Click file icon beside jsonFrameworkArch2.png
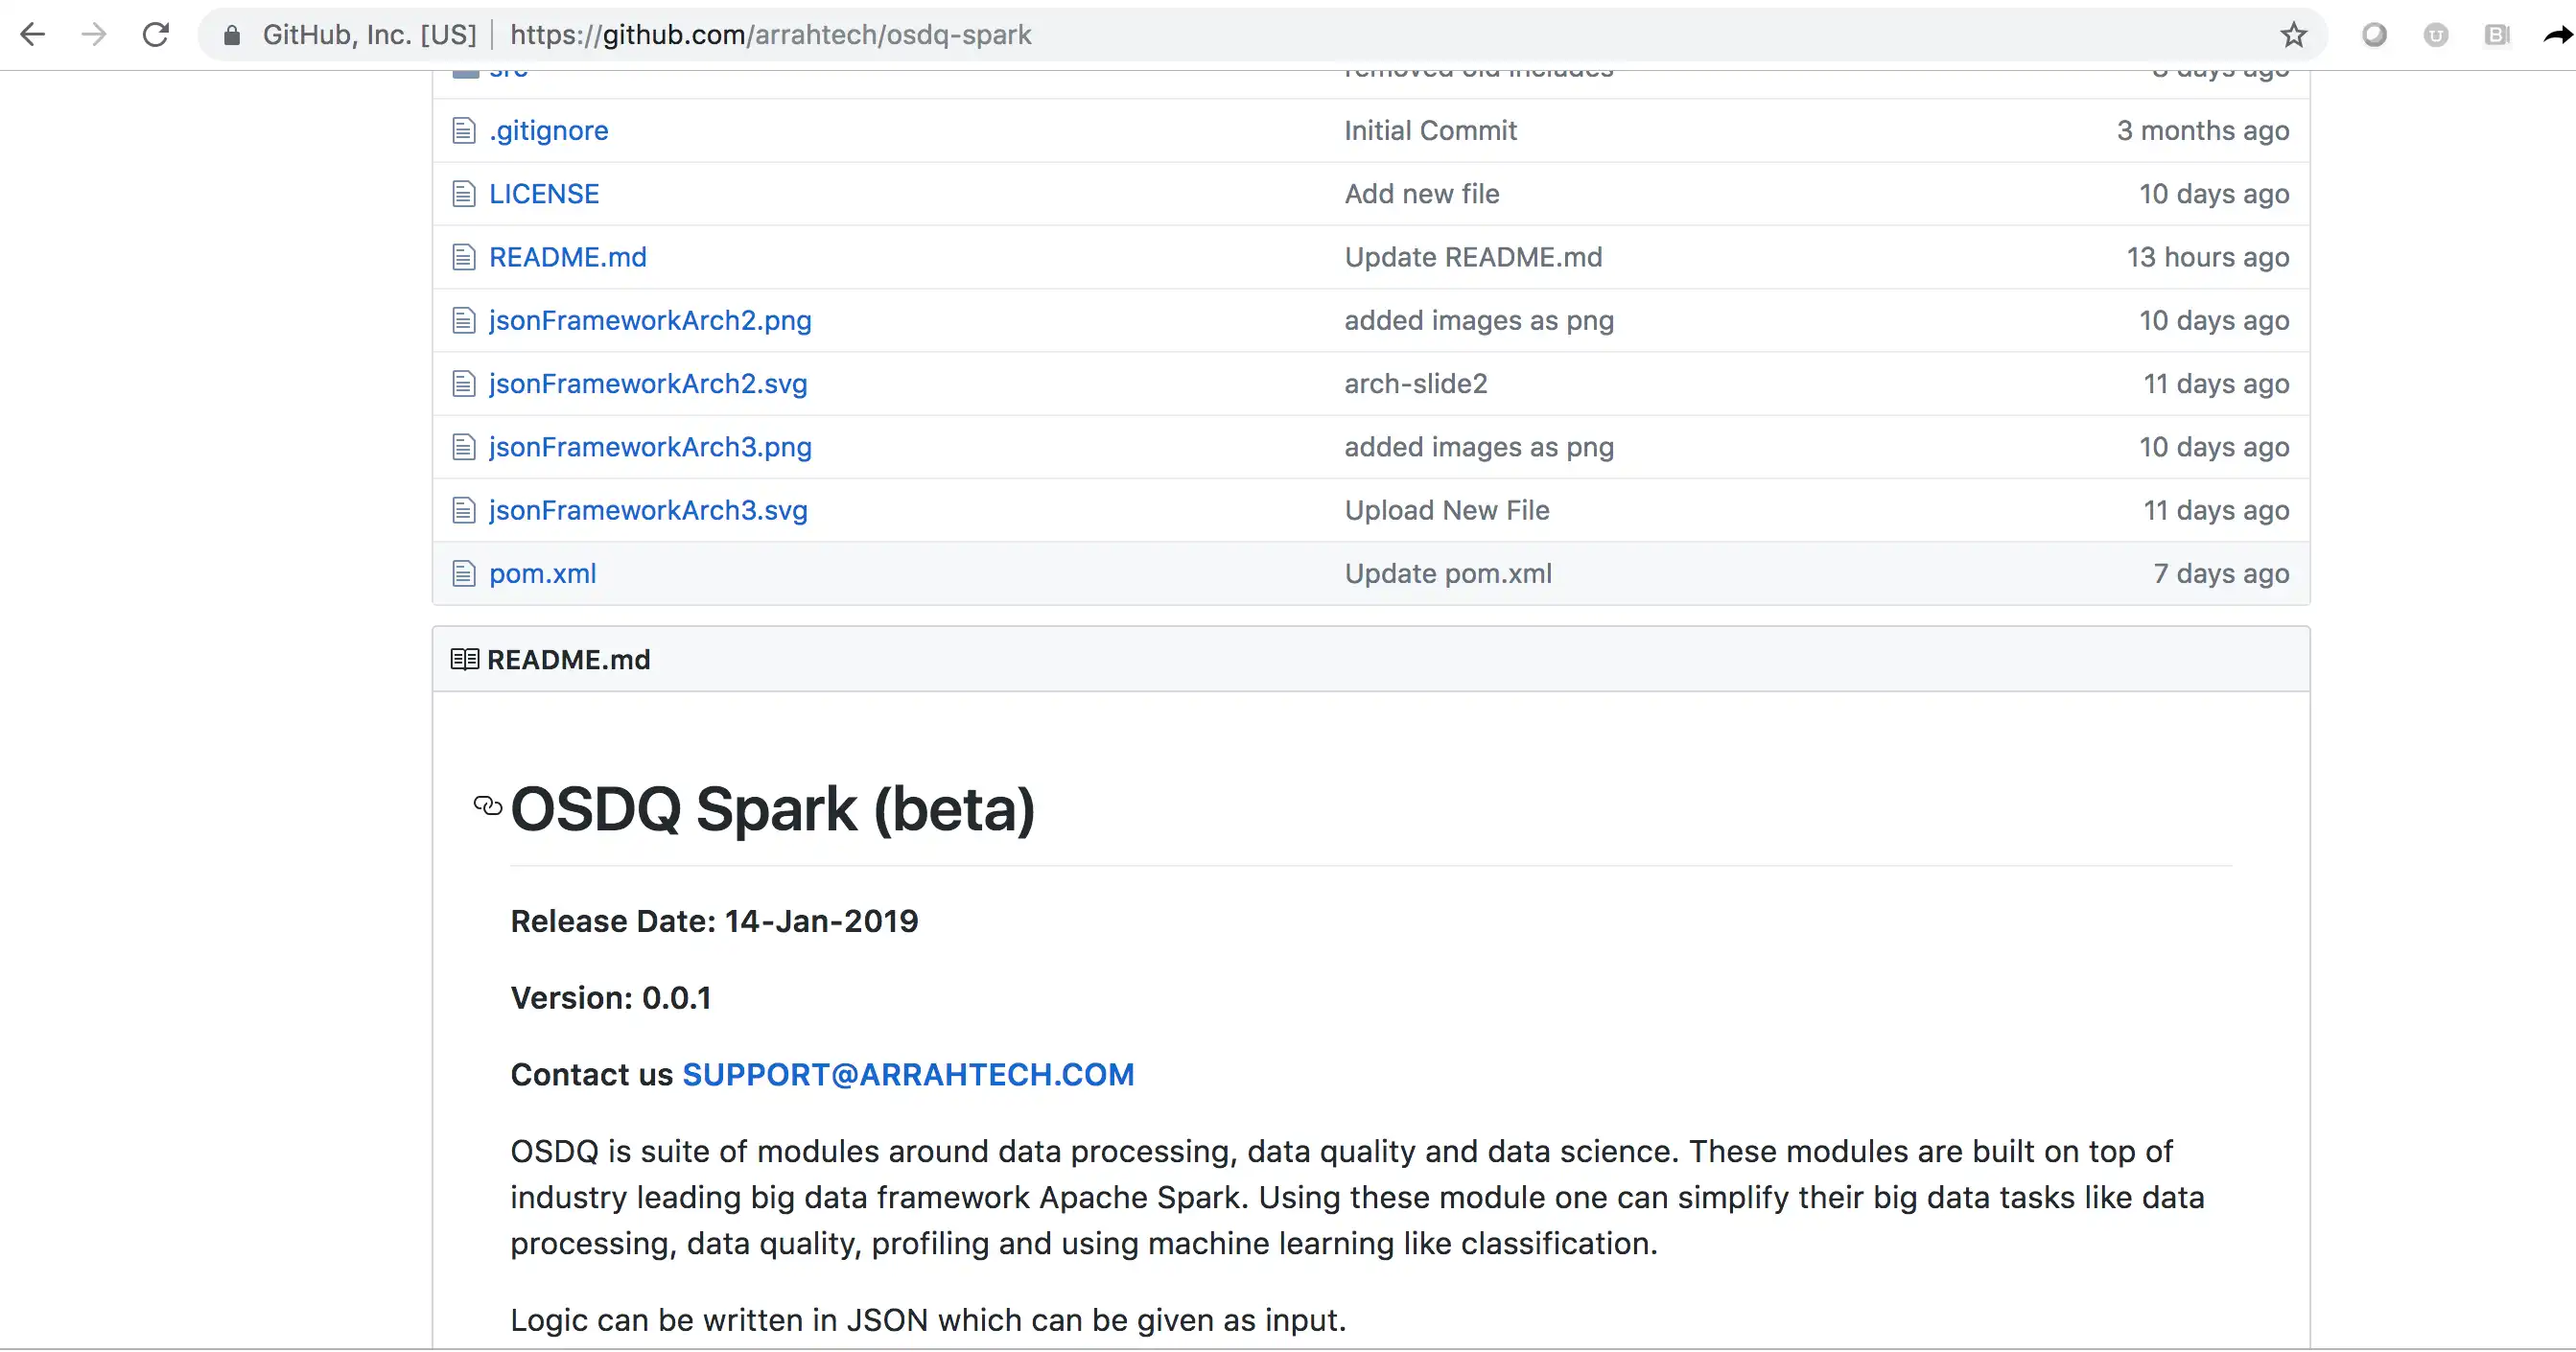The image size is (2576, 1352). click(463, 321)
